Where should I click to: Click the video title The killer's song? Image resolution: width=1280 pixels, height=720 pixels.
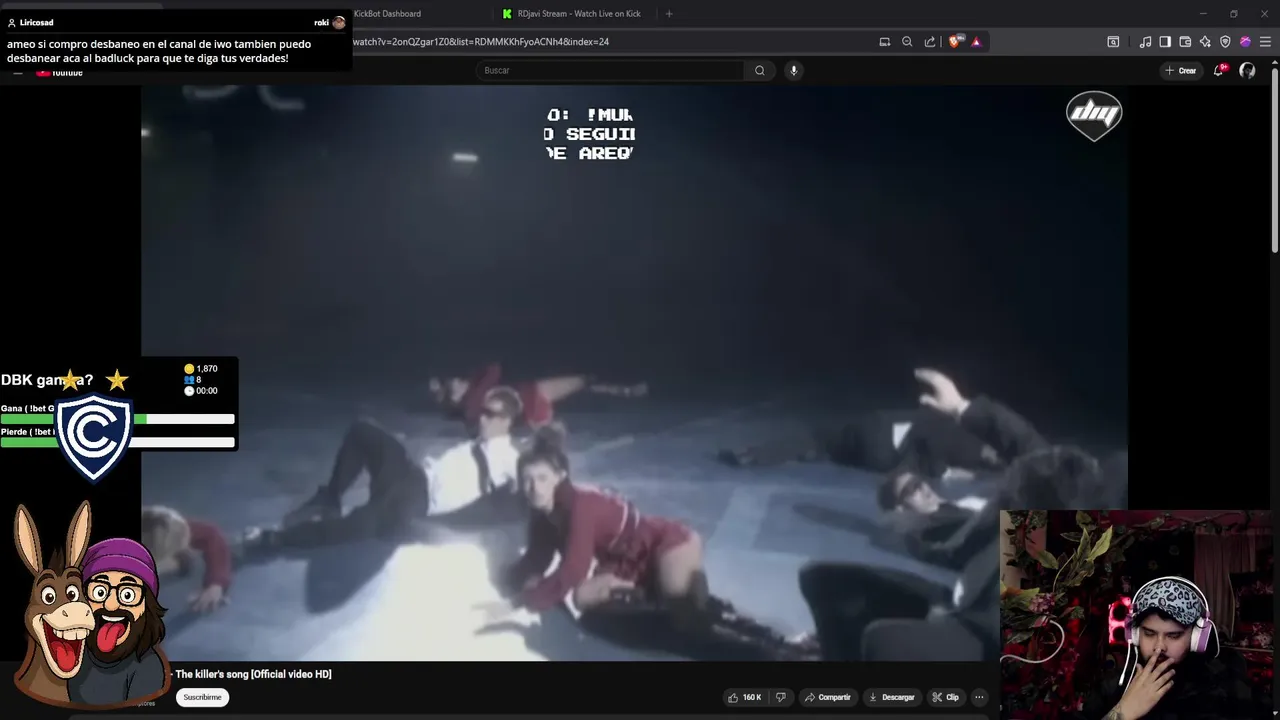253,674
